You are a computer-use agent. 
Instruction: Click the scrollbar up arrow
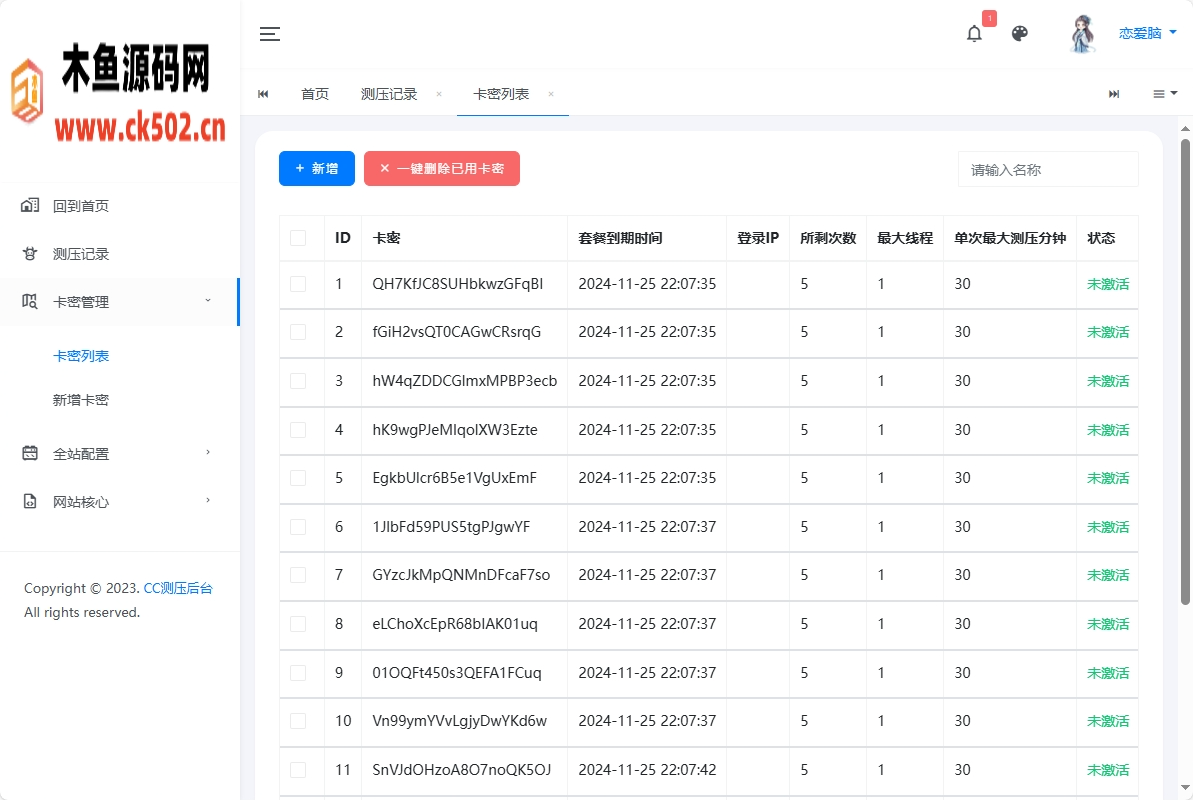pyautogui.click(x=1185, y=128)
